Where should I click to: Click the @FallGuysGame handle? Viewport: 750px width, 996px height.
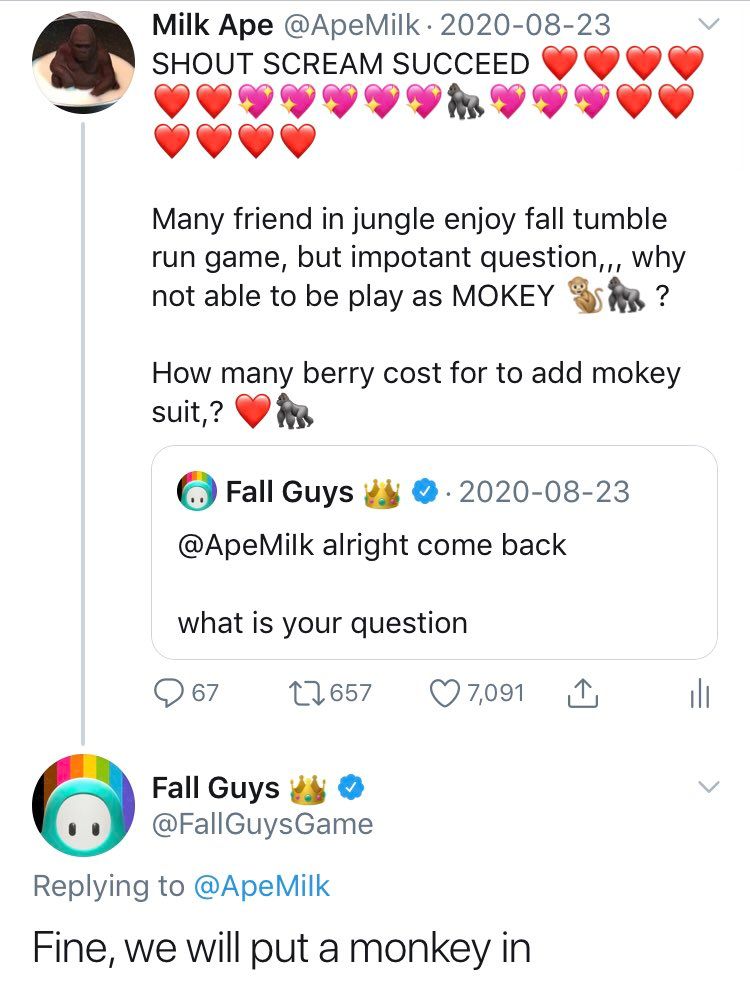pyautogui.click(x=262, y=824)
